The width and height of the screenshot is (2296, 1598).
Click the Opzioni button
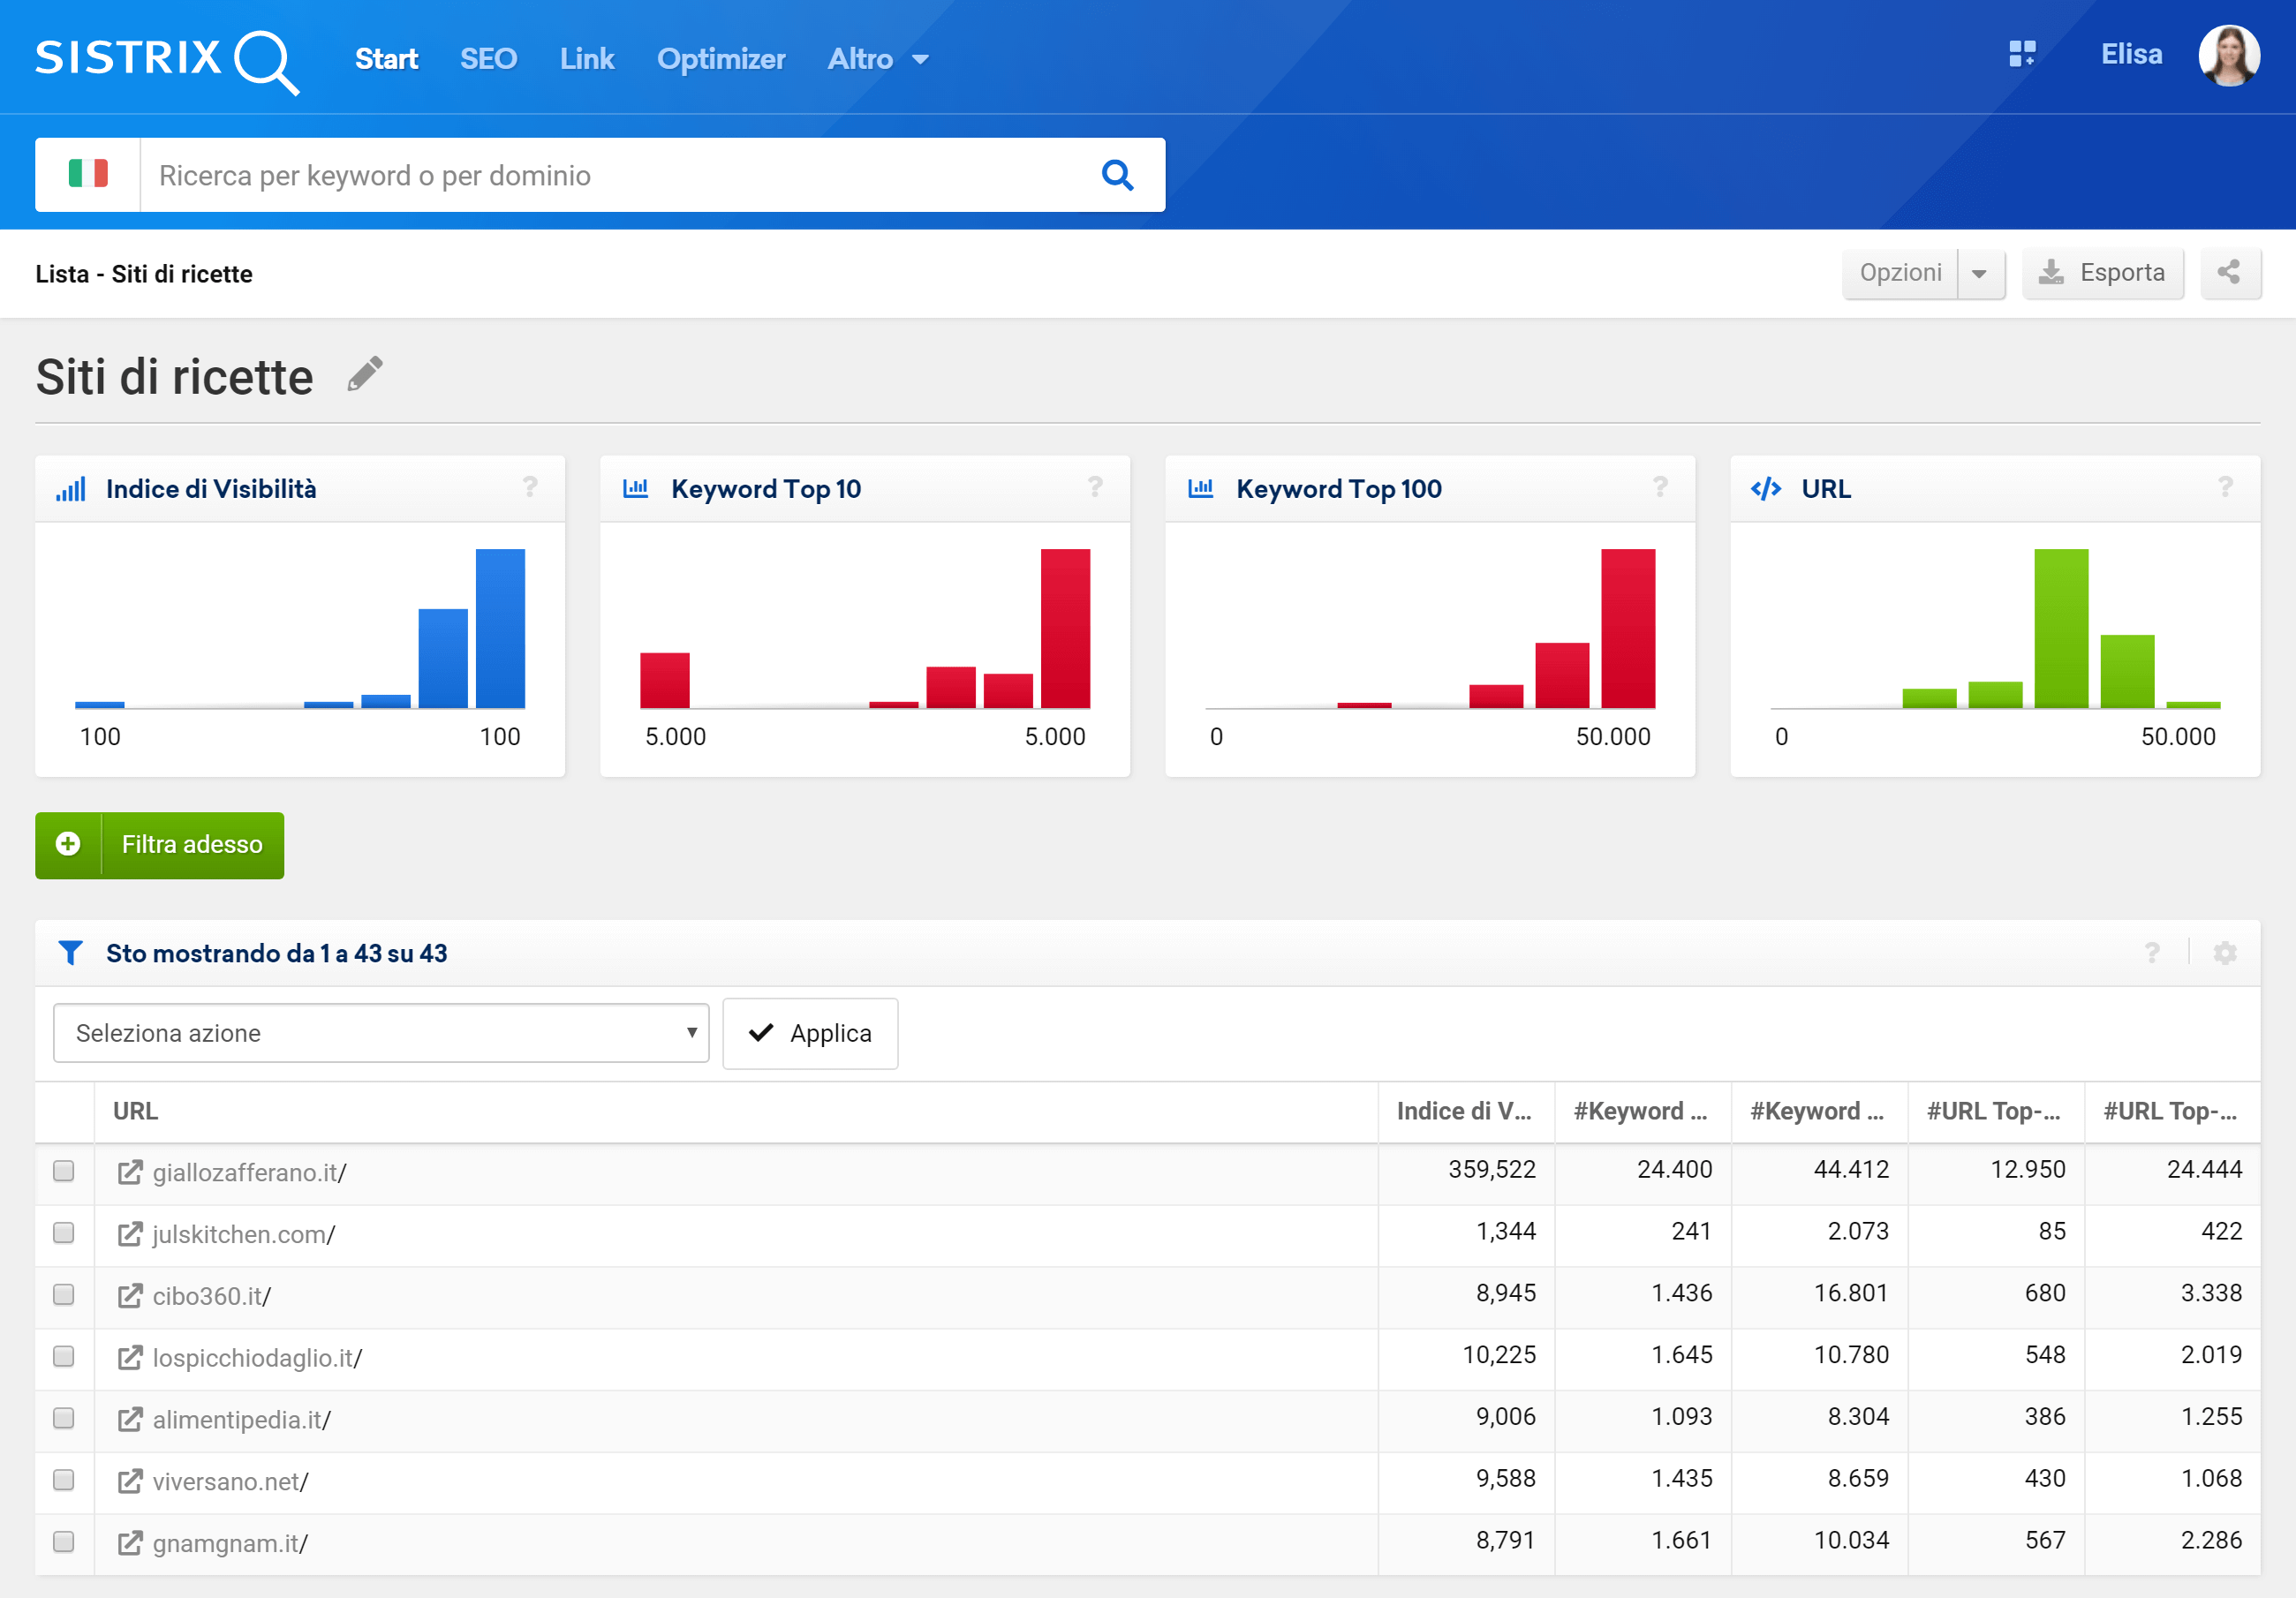click(1900, 273)
